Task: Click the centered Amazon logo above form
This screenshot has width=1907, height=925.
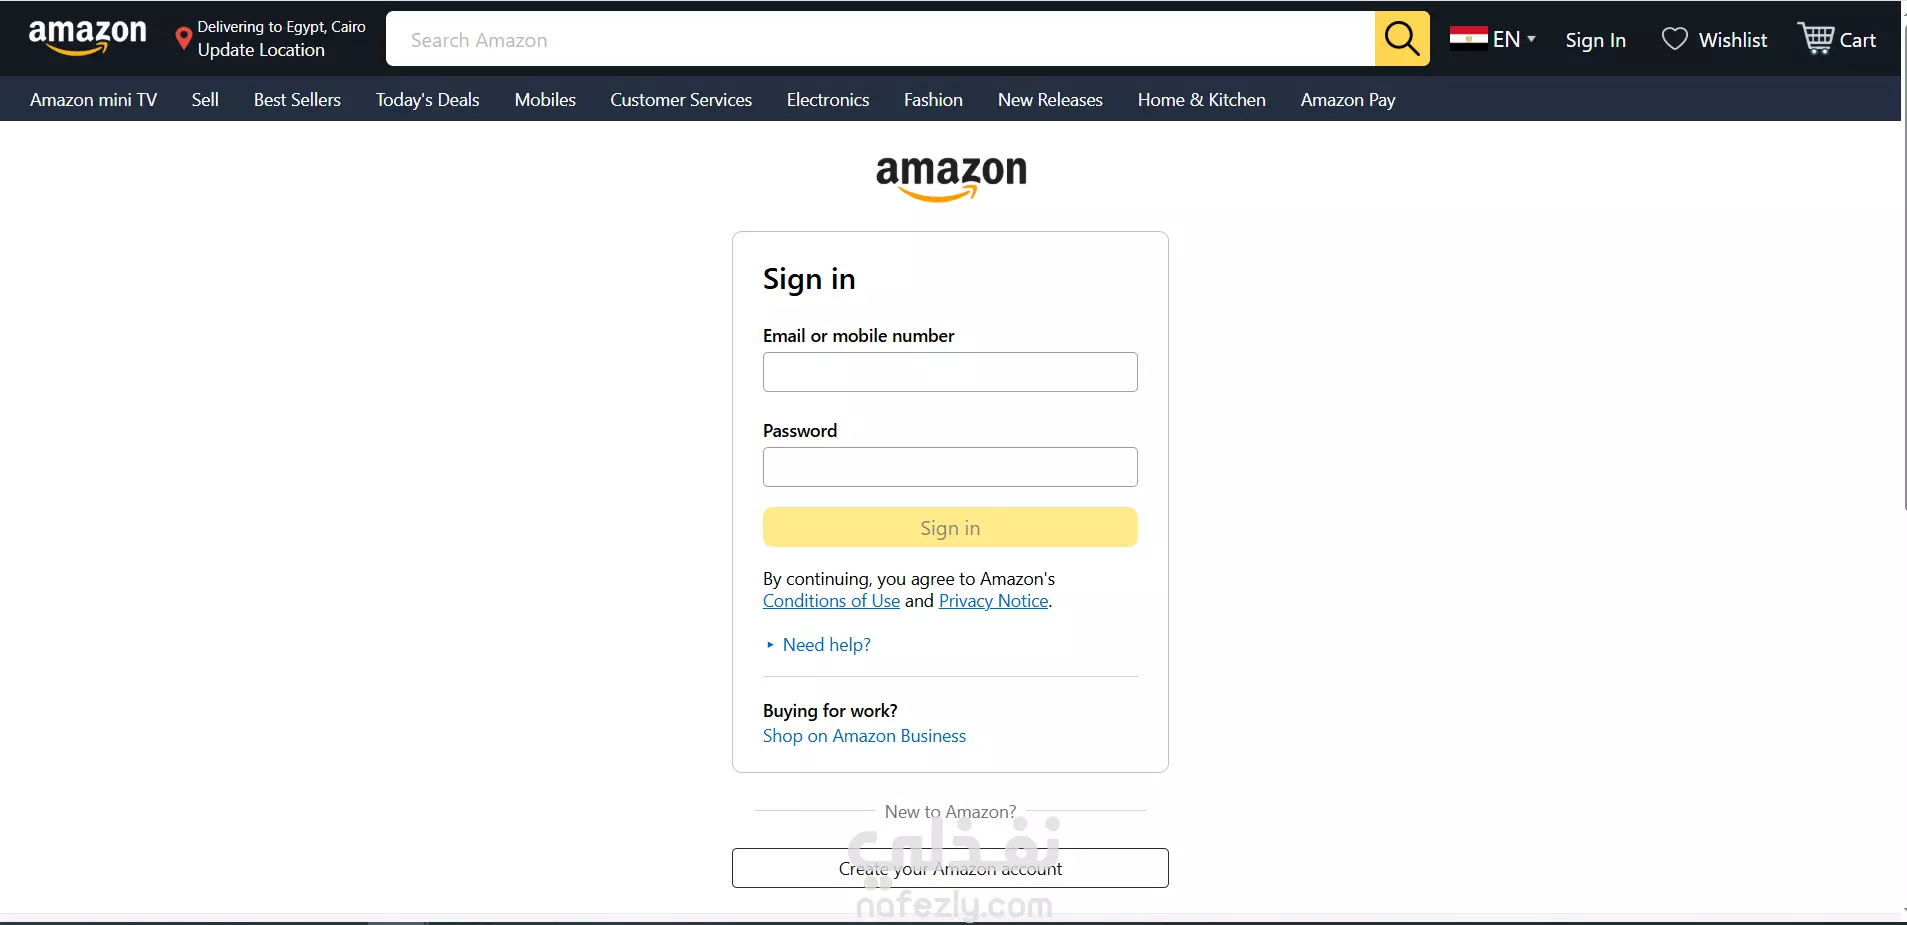Action: pyautogui.click(x=951, y=178)
